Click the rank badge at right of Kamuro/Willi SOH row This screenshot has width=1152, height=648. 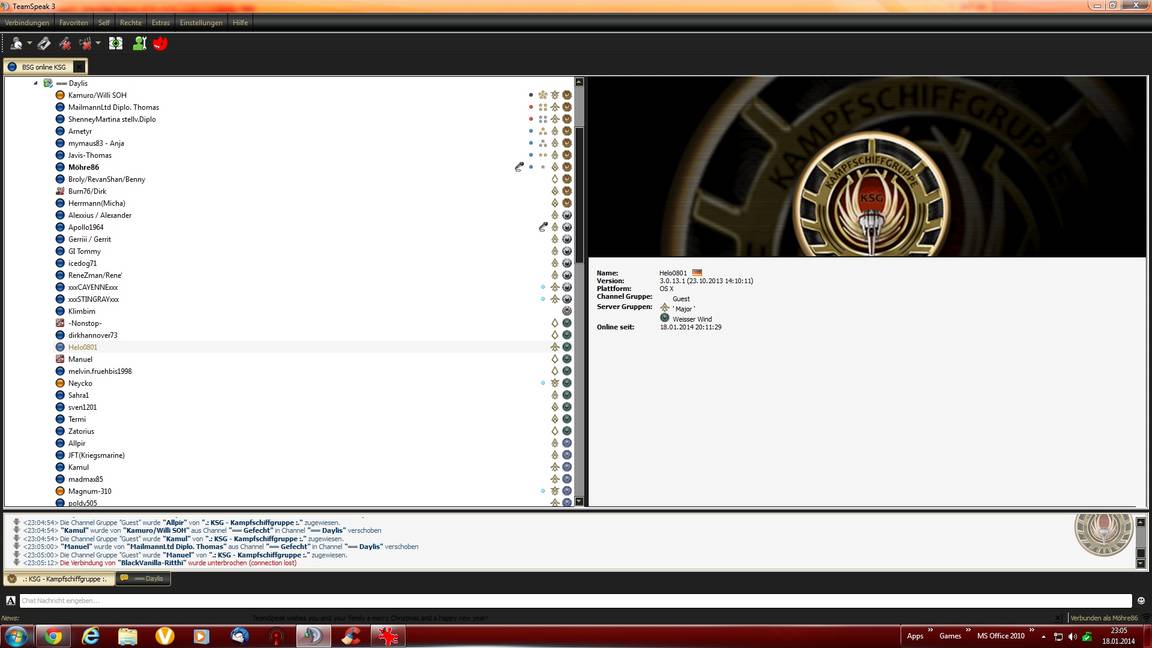coord(566,96)
